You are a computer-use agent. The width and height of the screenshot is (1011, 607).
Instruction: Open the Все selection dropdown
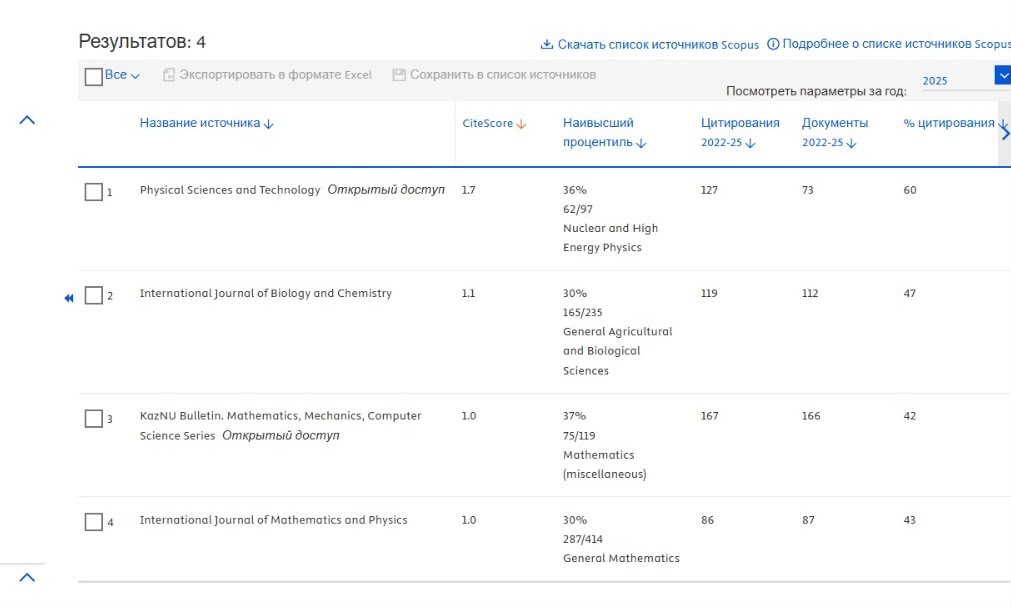click(123, 75)
